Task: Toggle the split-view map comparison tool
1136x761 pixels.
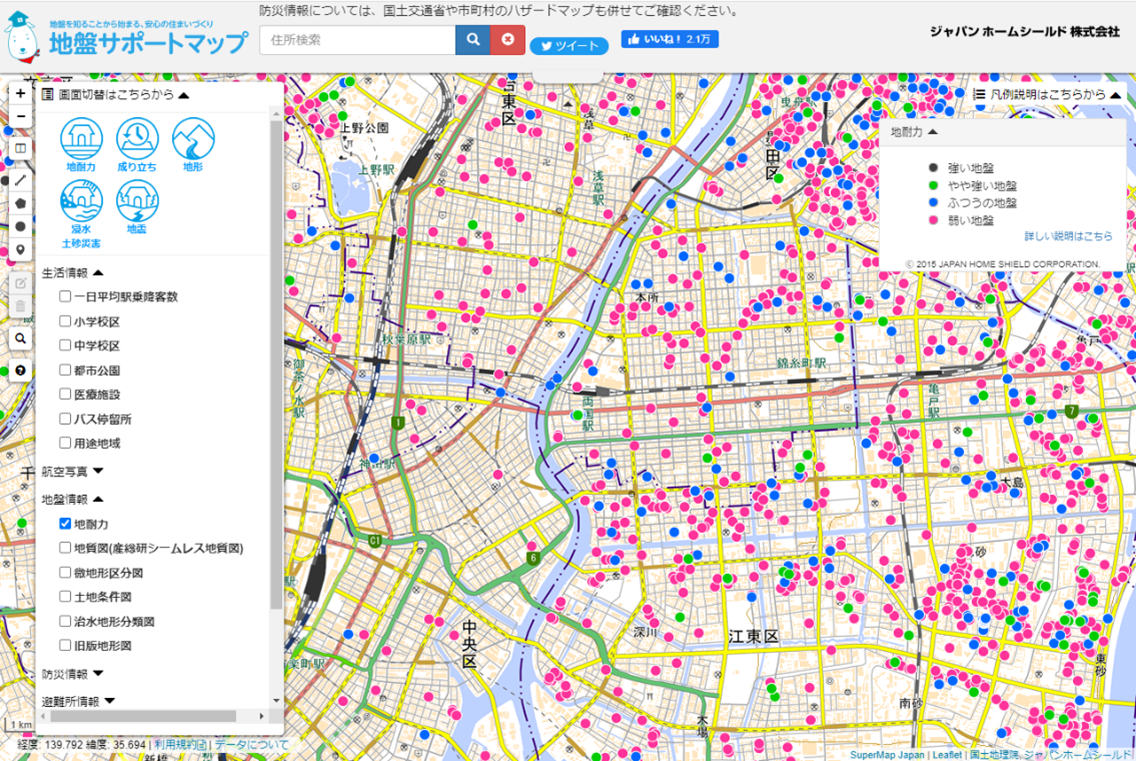Action: pyautogui.click(x=20, y=148)
